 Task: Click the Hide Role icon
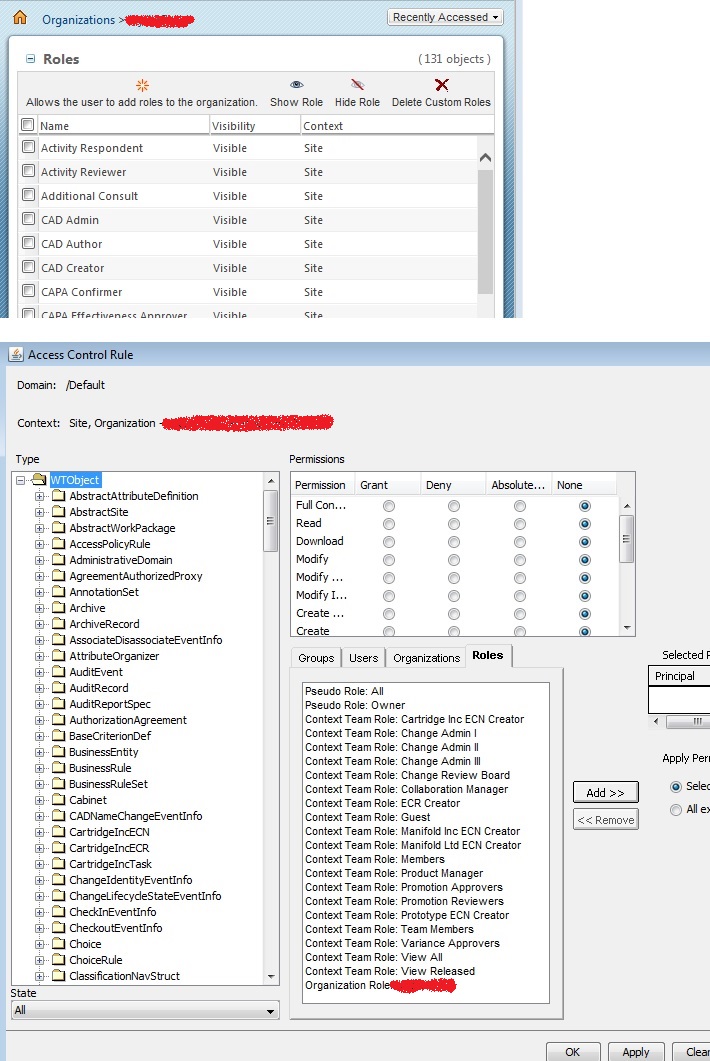357,85
